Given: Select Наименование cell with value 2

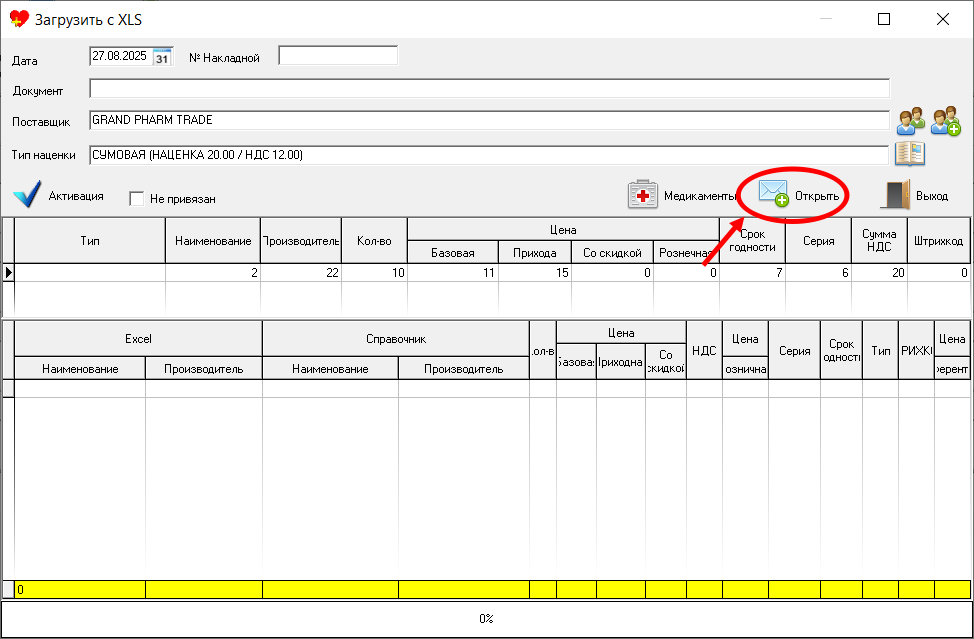Looking at the screenshot, I should (x=213, y=273).
